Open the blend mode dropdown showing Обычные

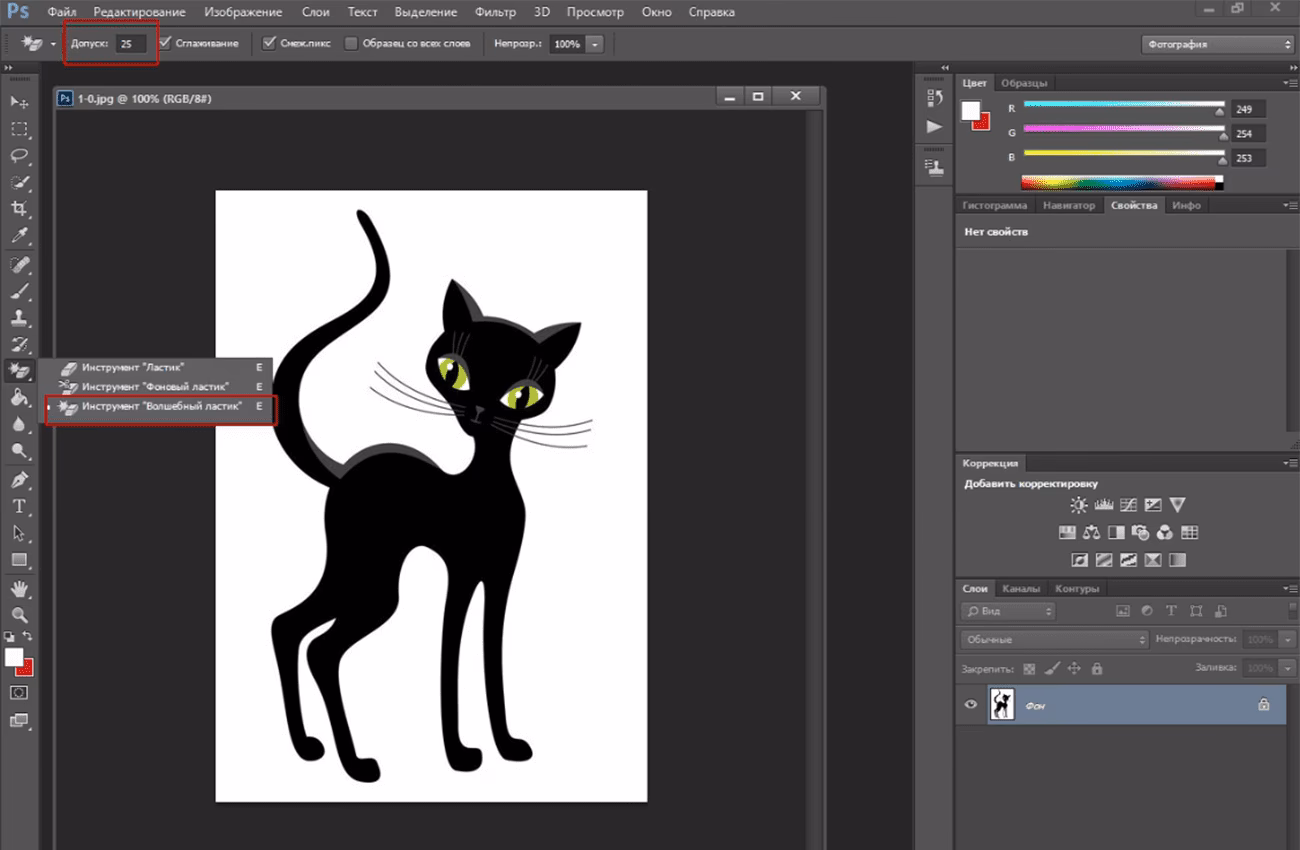(1050, 638)
